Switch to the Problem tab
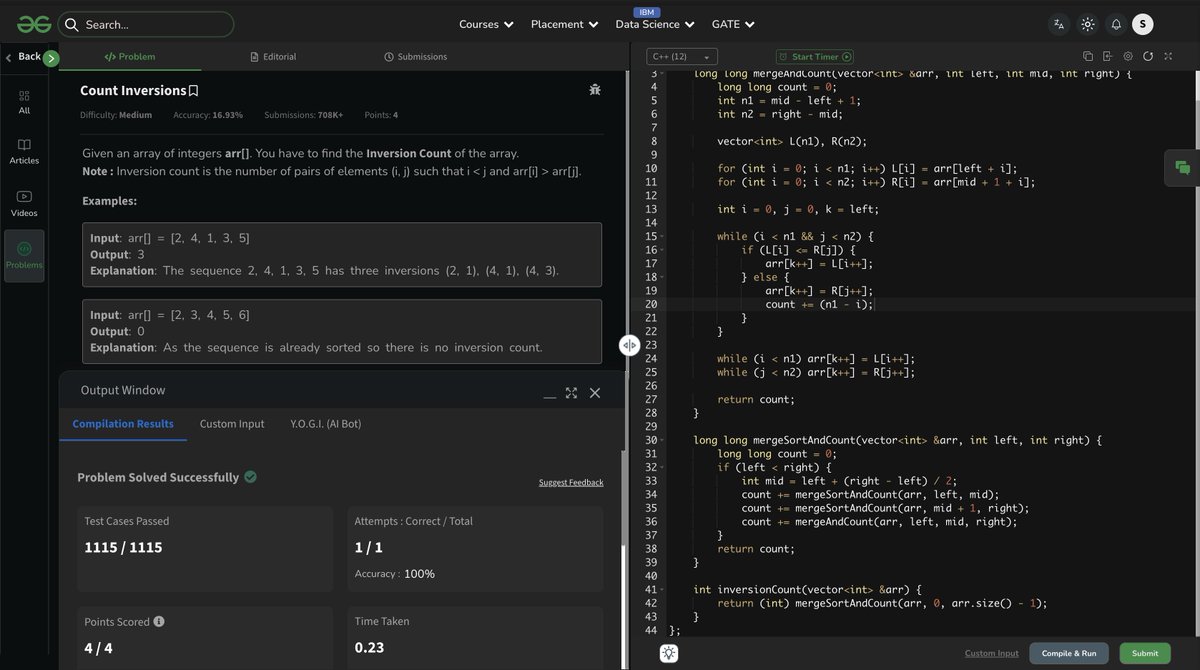 coord(129,57)
